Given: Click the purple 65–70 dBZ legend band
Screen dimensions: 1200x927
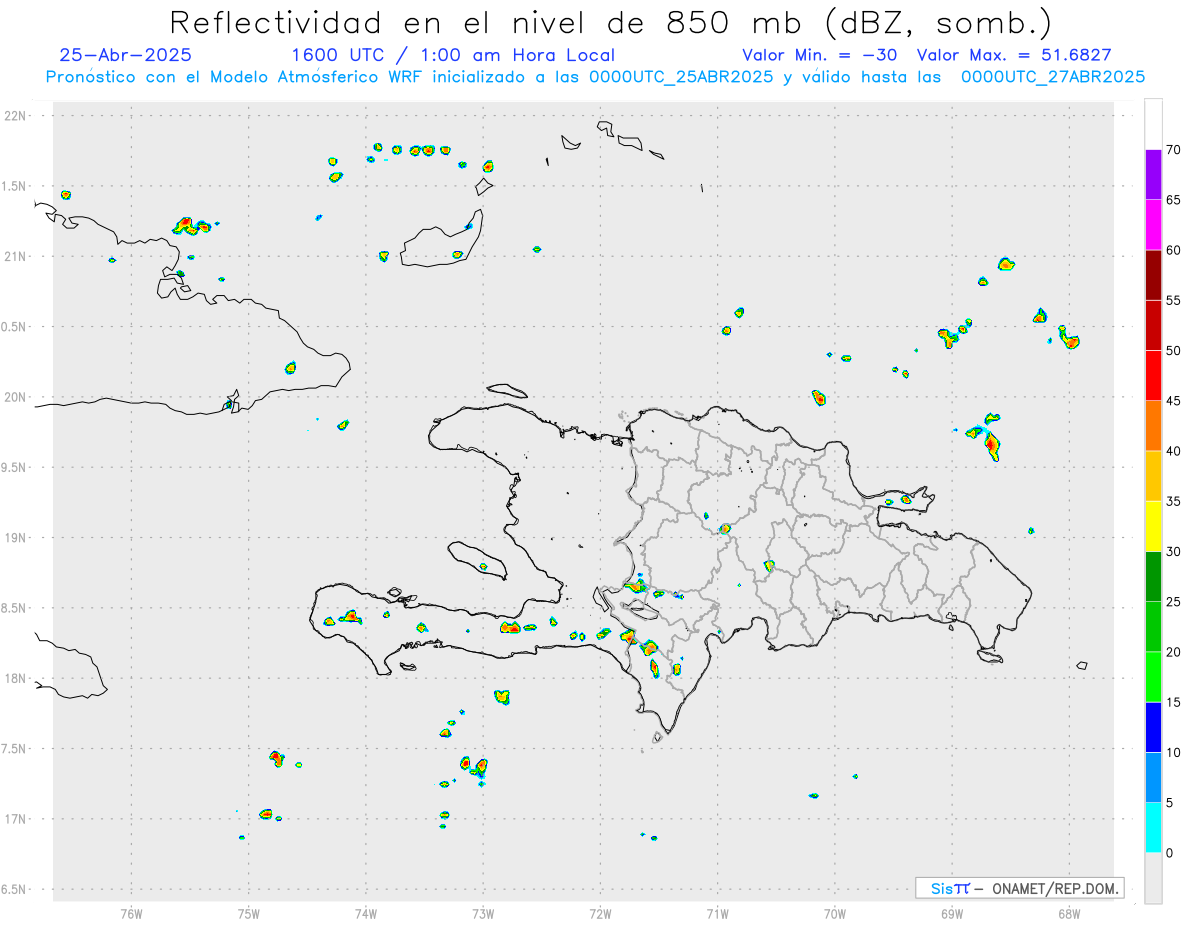Looking at the screenshot, I should click(x=1153, y=175).
